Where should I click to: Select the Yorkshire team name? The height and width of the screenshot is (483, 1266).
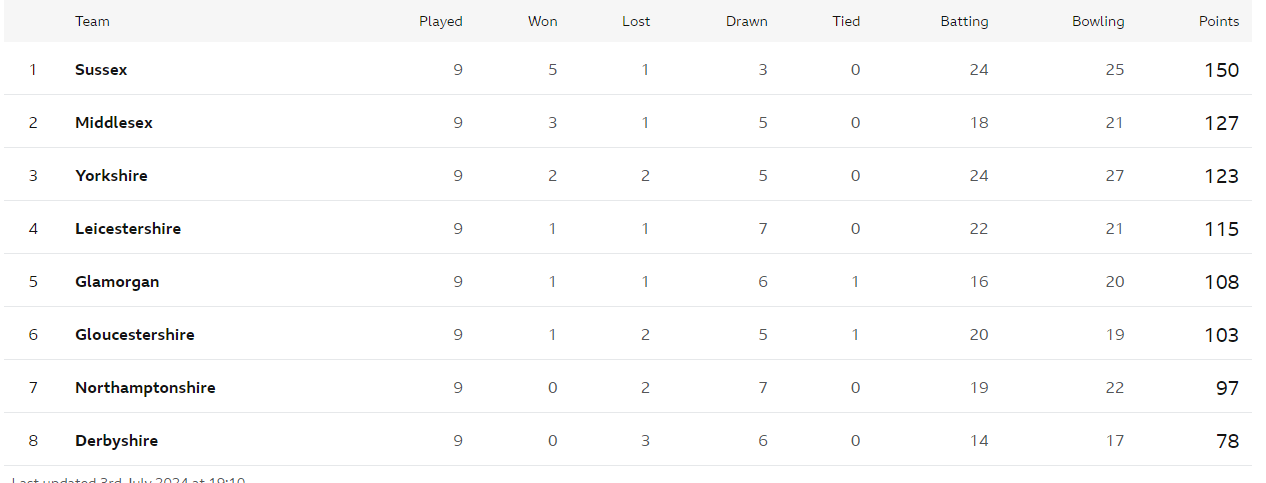[111, 176]
